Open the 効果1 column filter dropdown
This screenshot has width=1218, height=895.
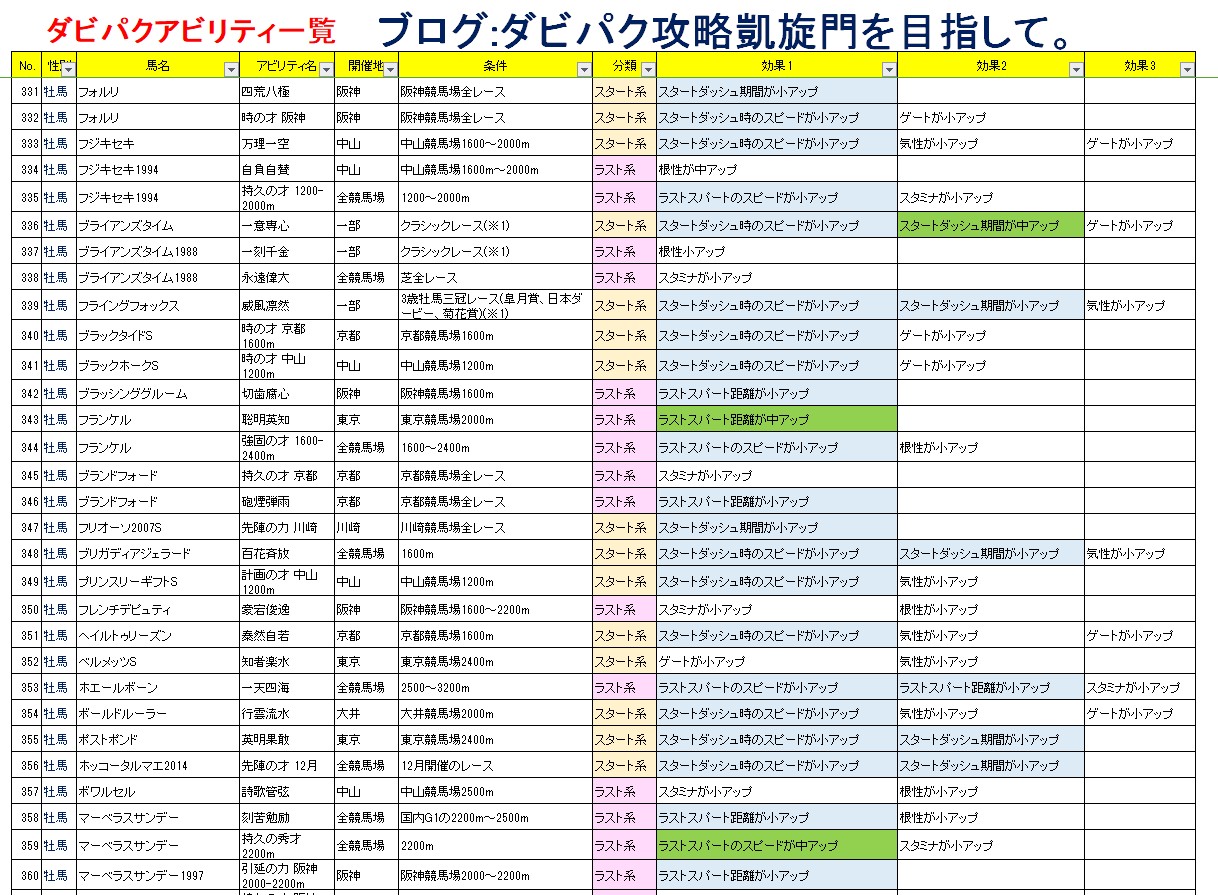889,69
